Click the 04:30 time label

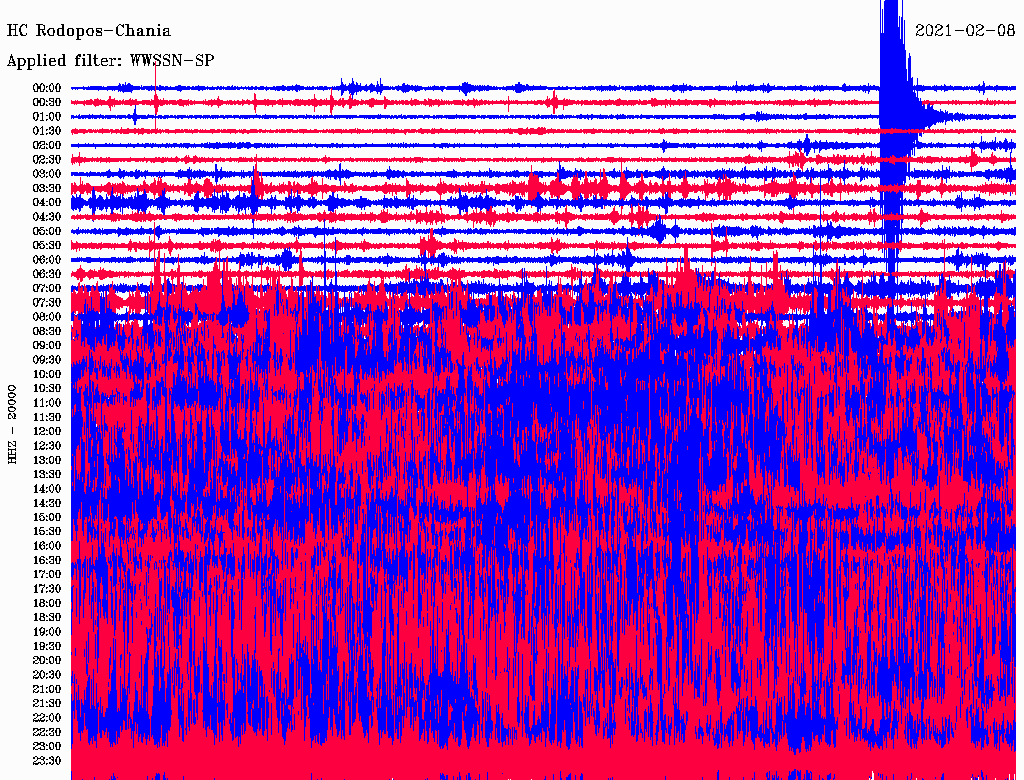(47, 217)
